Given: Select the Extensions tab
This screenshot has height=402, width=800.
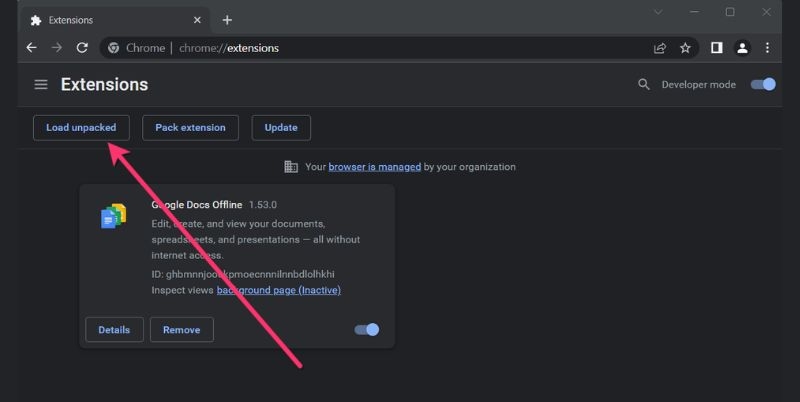Looking at the screenshot, I should tap(110, 19).
